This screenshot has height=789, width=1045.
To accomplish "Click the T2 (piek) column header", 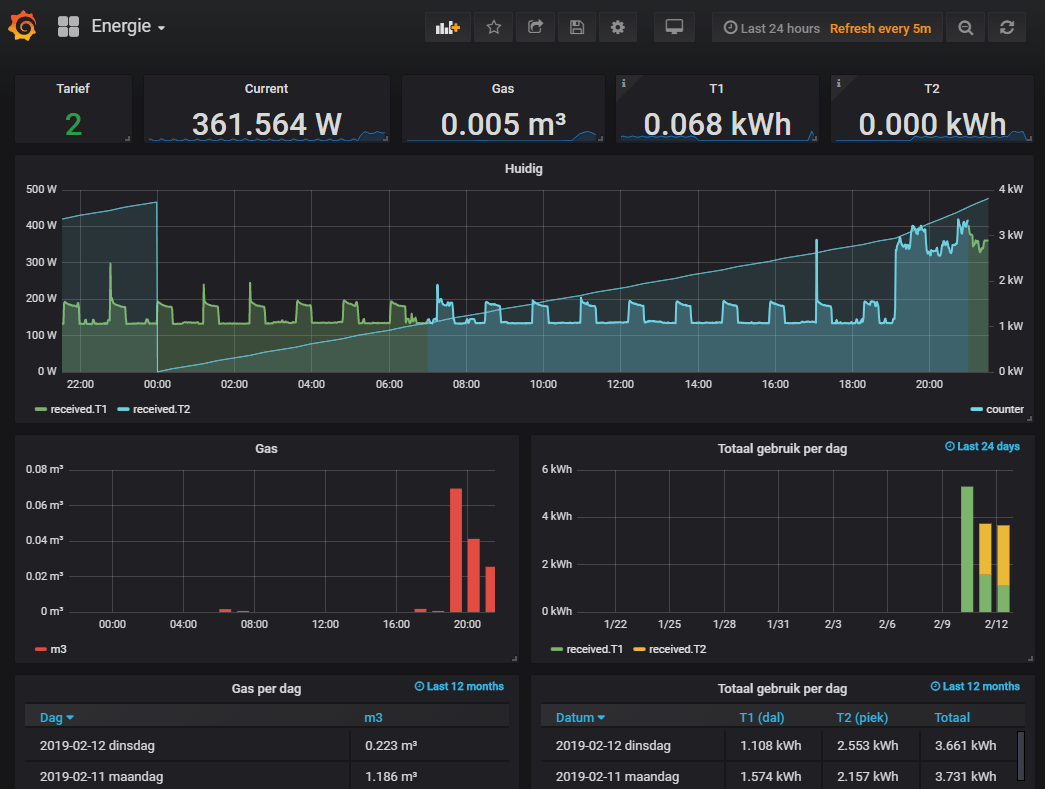I will point(862,717).
